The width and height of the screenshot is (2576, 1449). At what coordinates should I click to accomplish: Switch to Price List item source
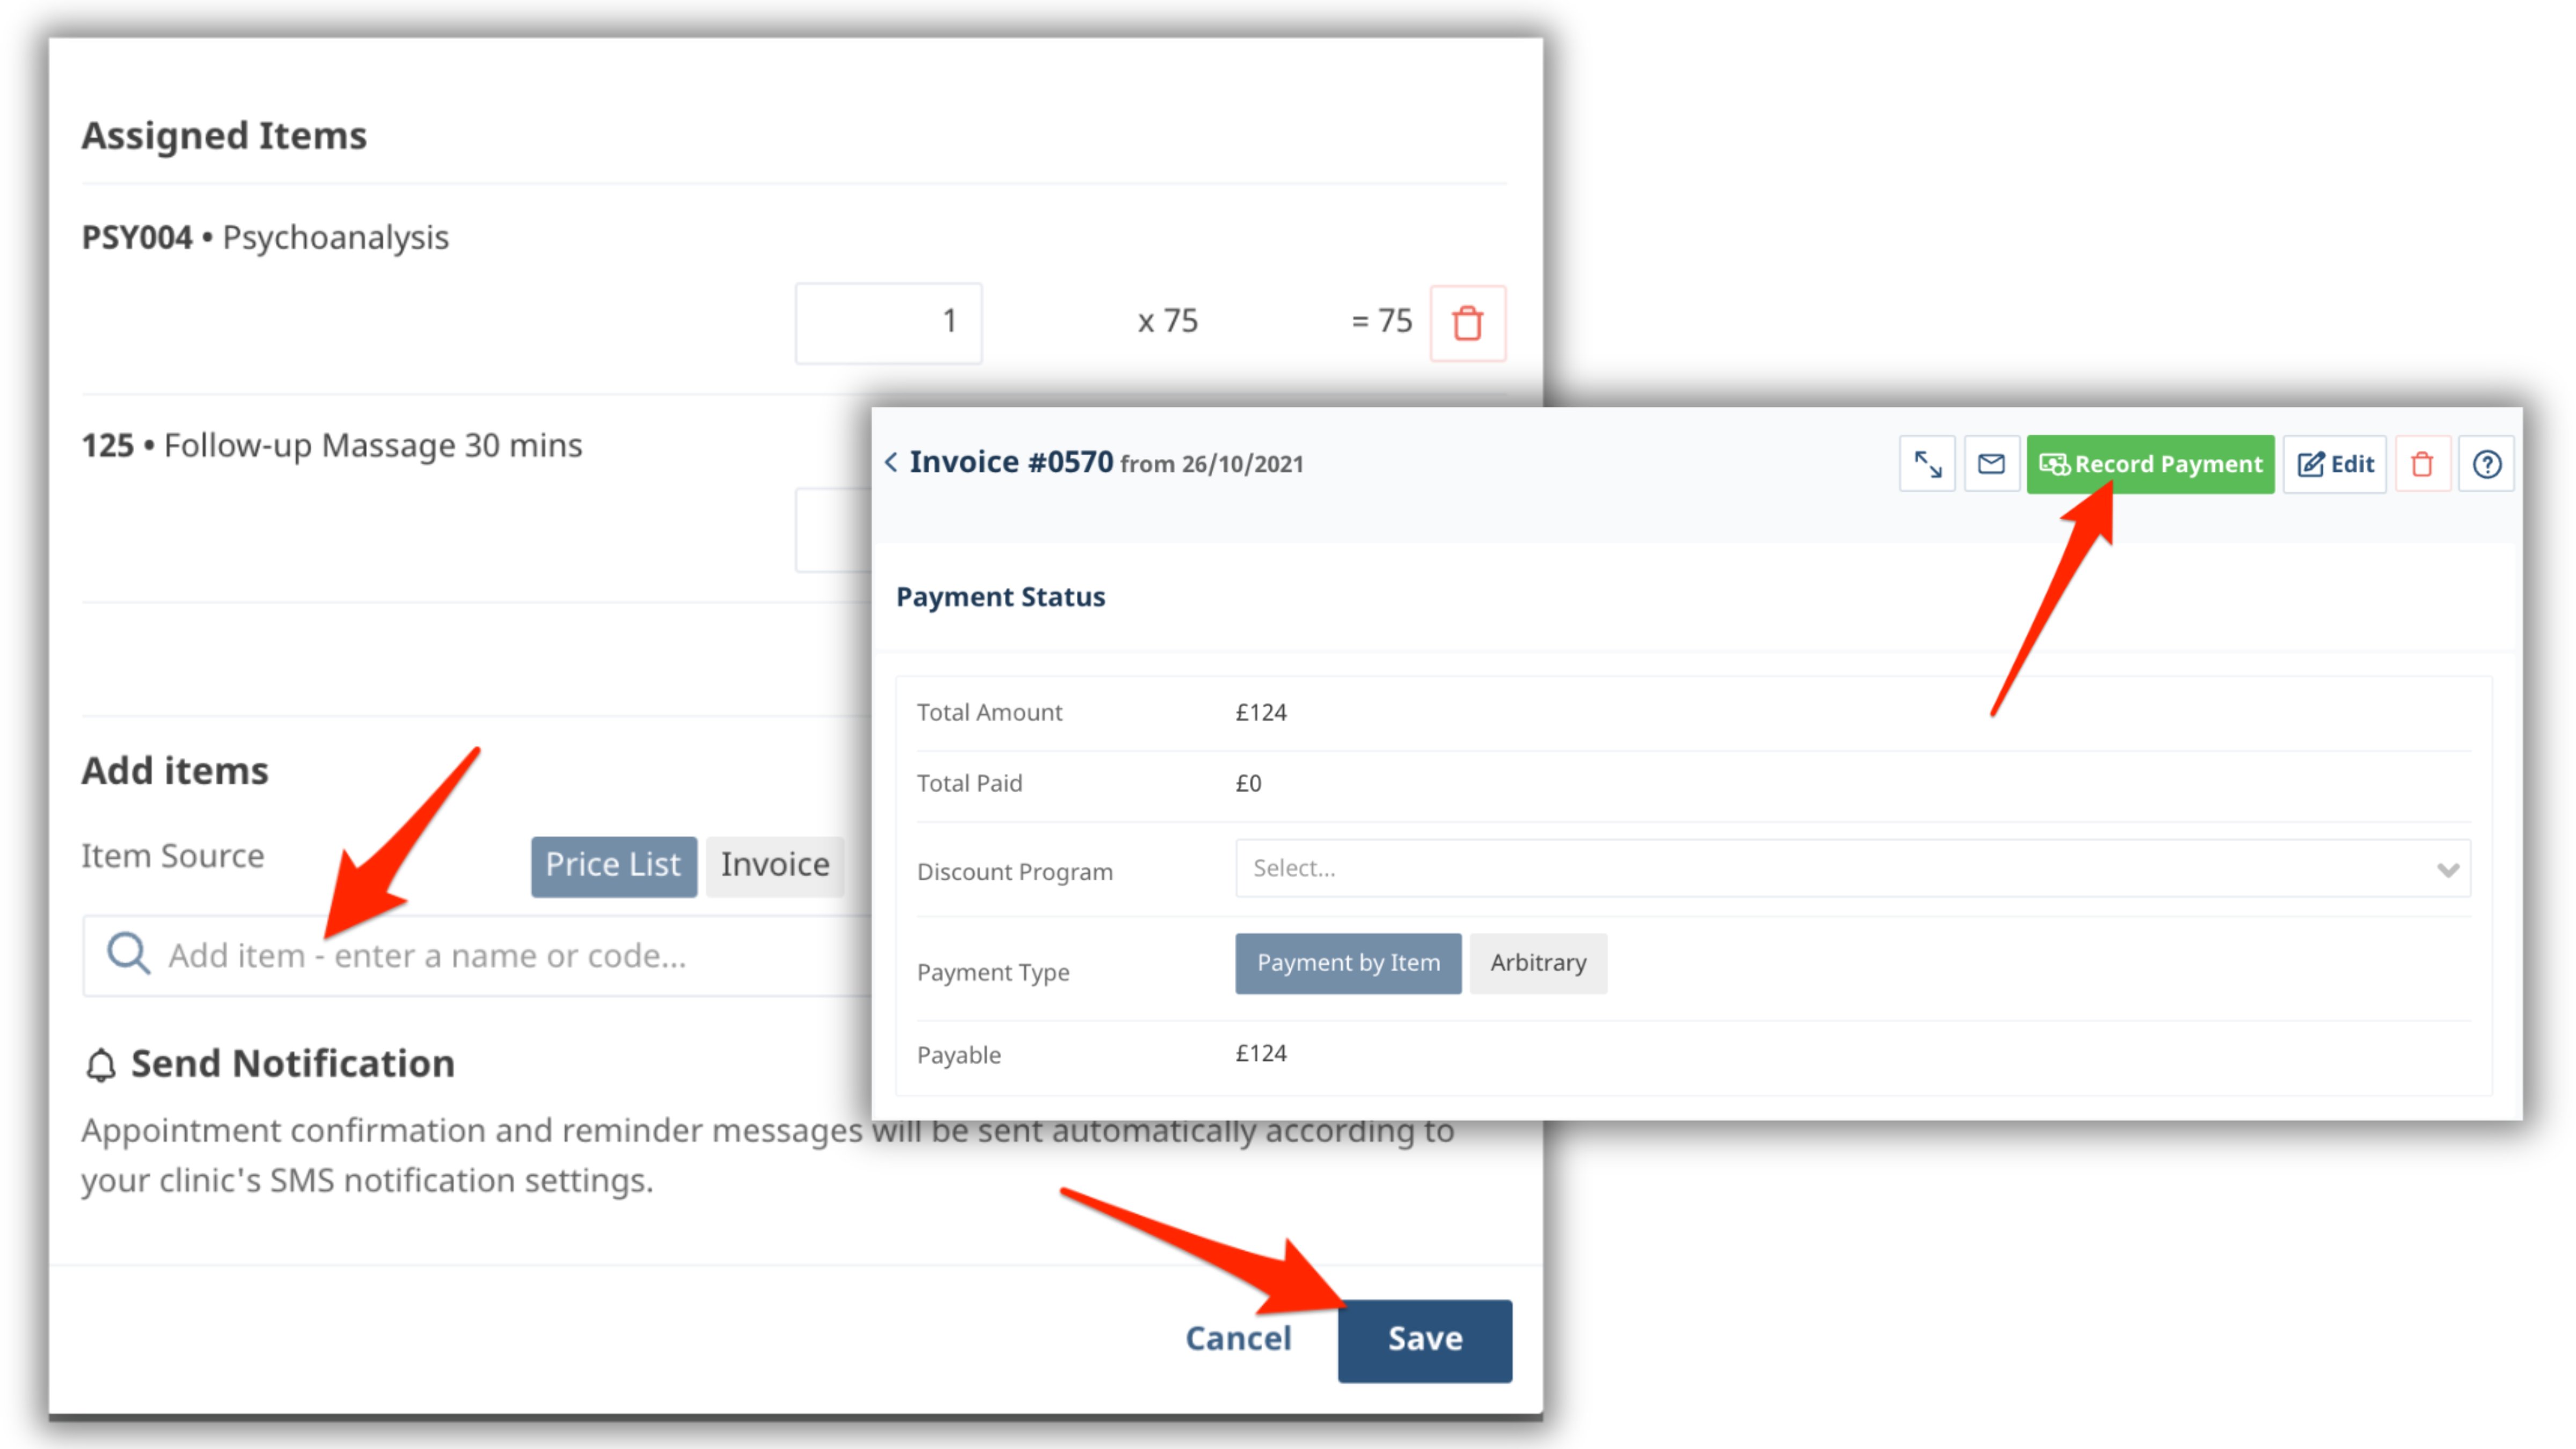(x=612, y=863)
